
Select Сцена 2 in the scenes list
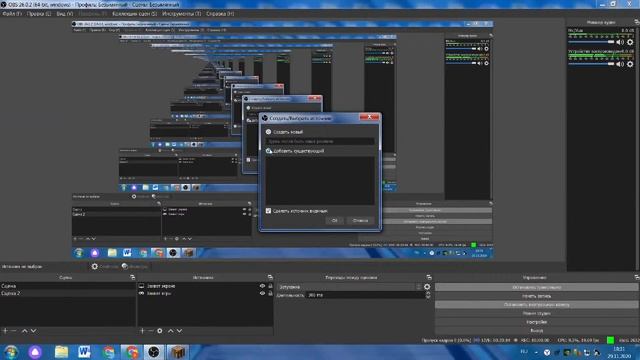point(67,293)
